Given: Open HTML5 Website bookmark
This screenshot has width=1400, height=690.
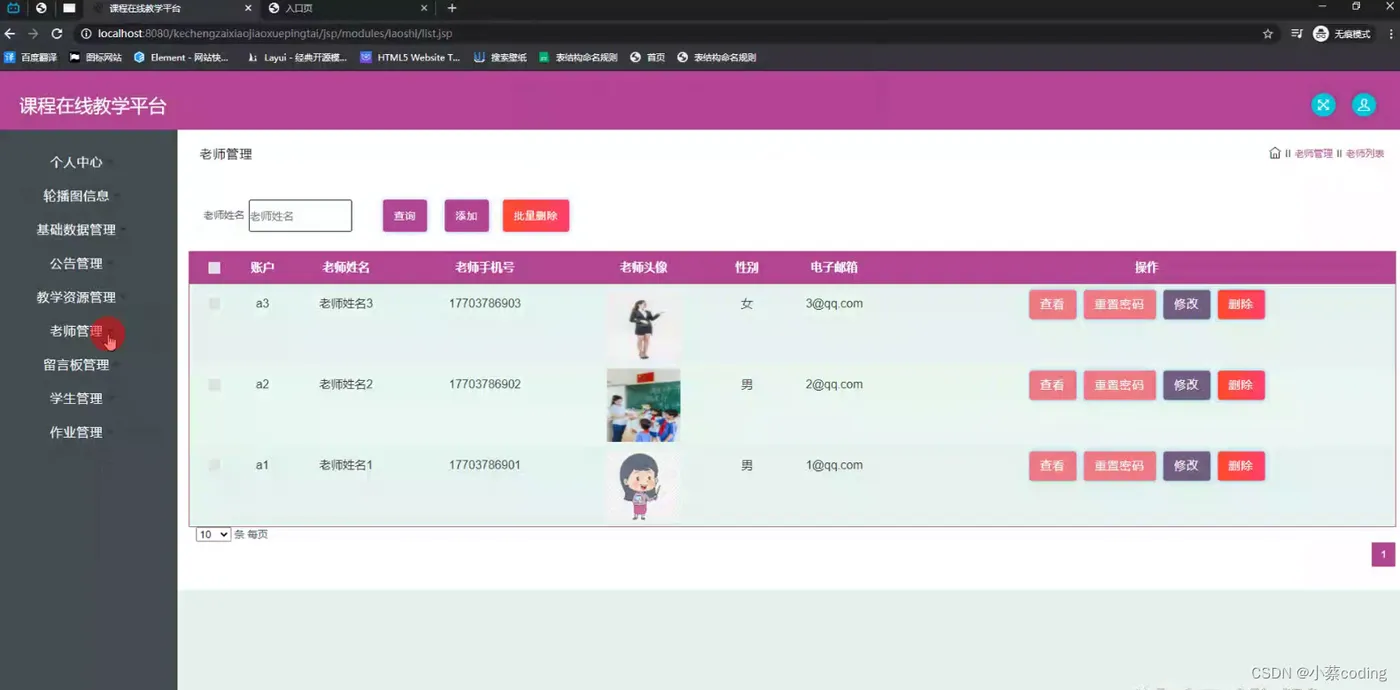Looking at the screenshot, I should [x=410, y=57].
